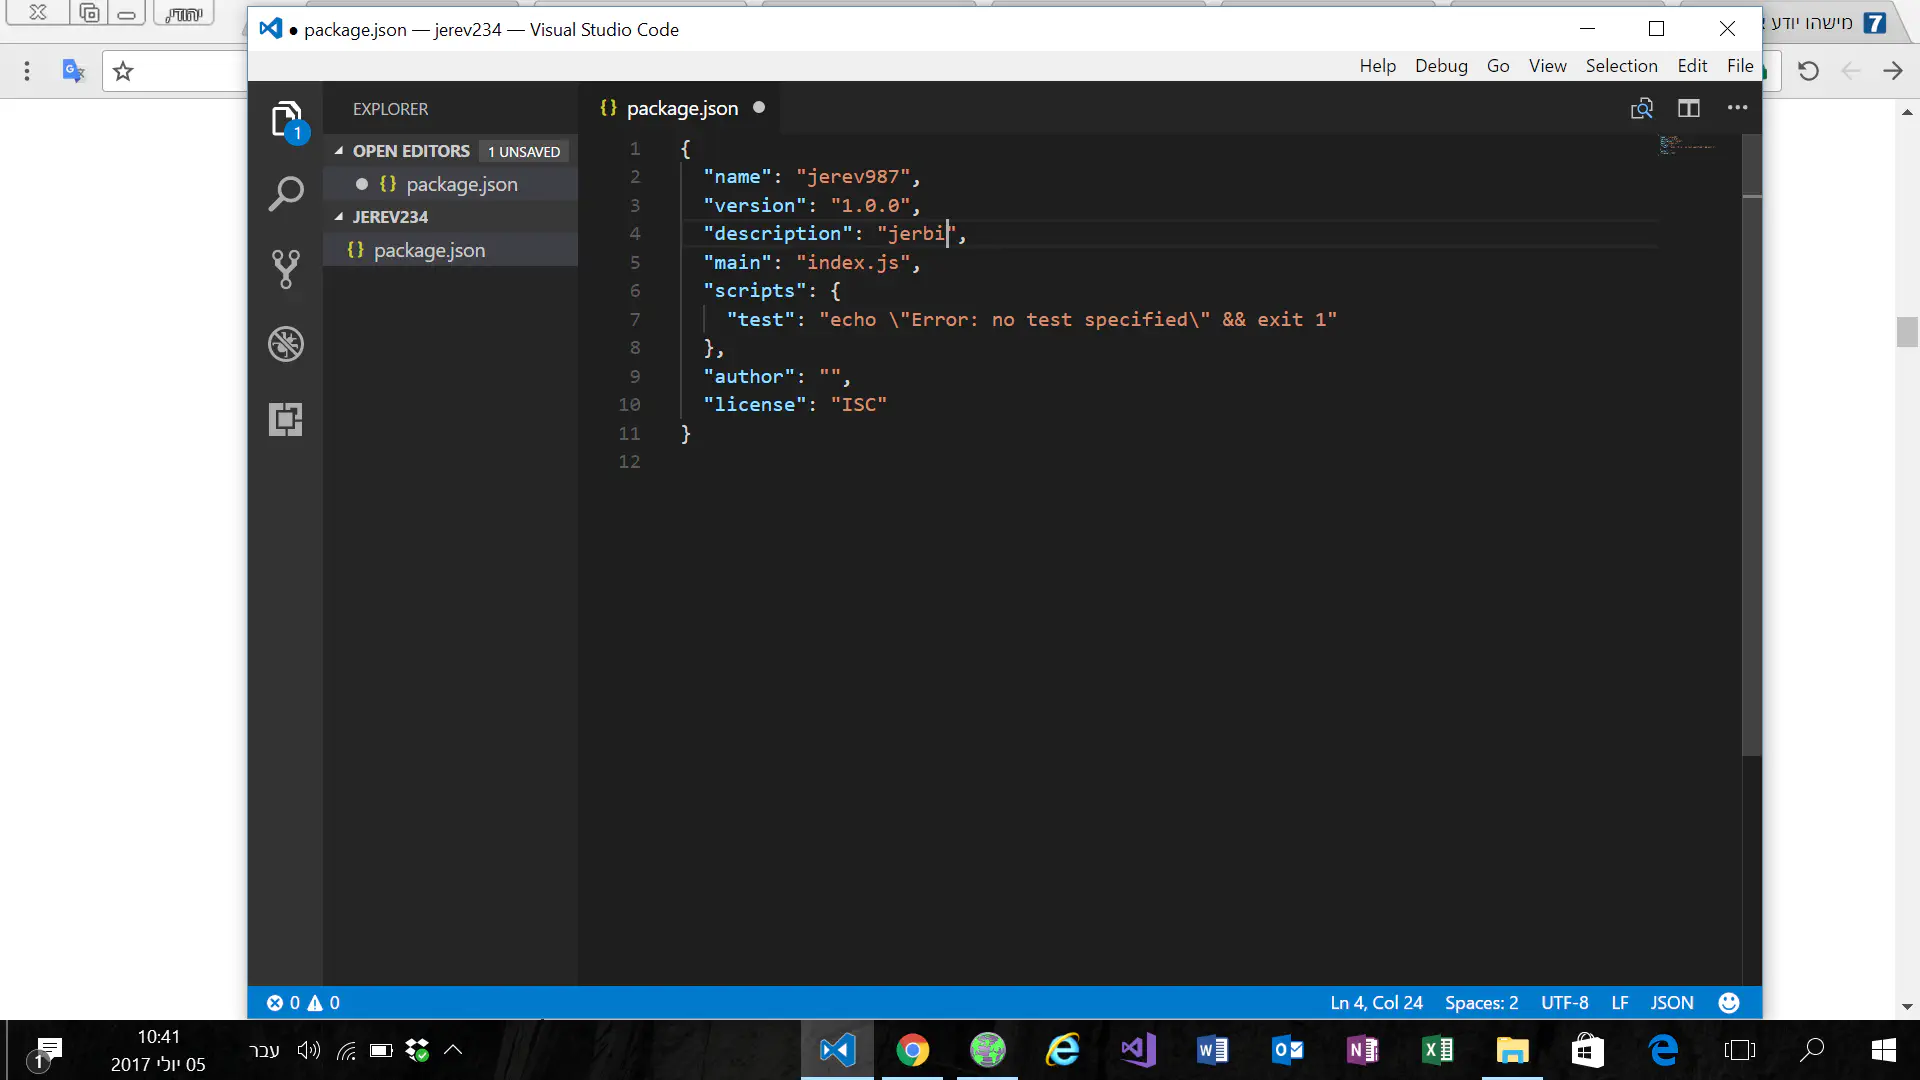Open the Search view in activity bar
This screenshot has width=1920, height=1080.
point(286,194)
